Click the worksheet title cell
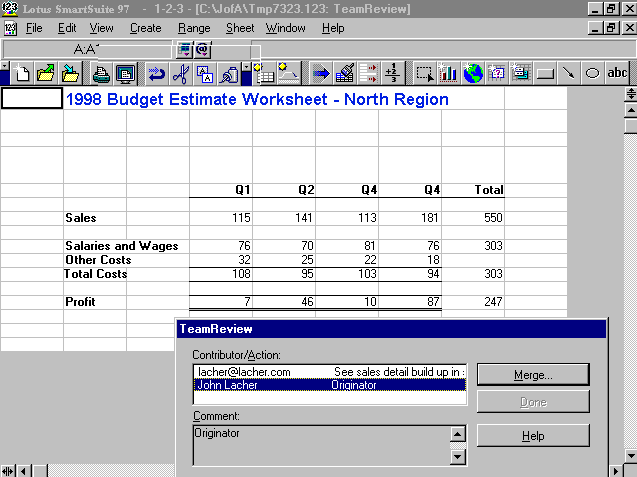The width and height of the screenshot is (637, 477). (257, 100)
